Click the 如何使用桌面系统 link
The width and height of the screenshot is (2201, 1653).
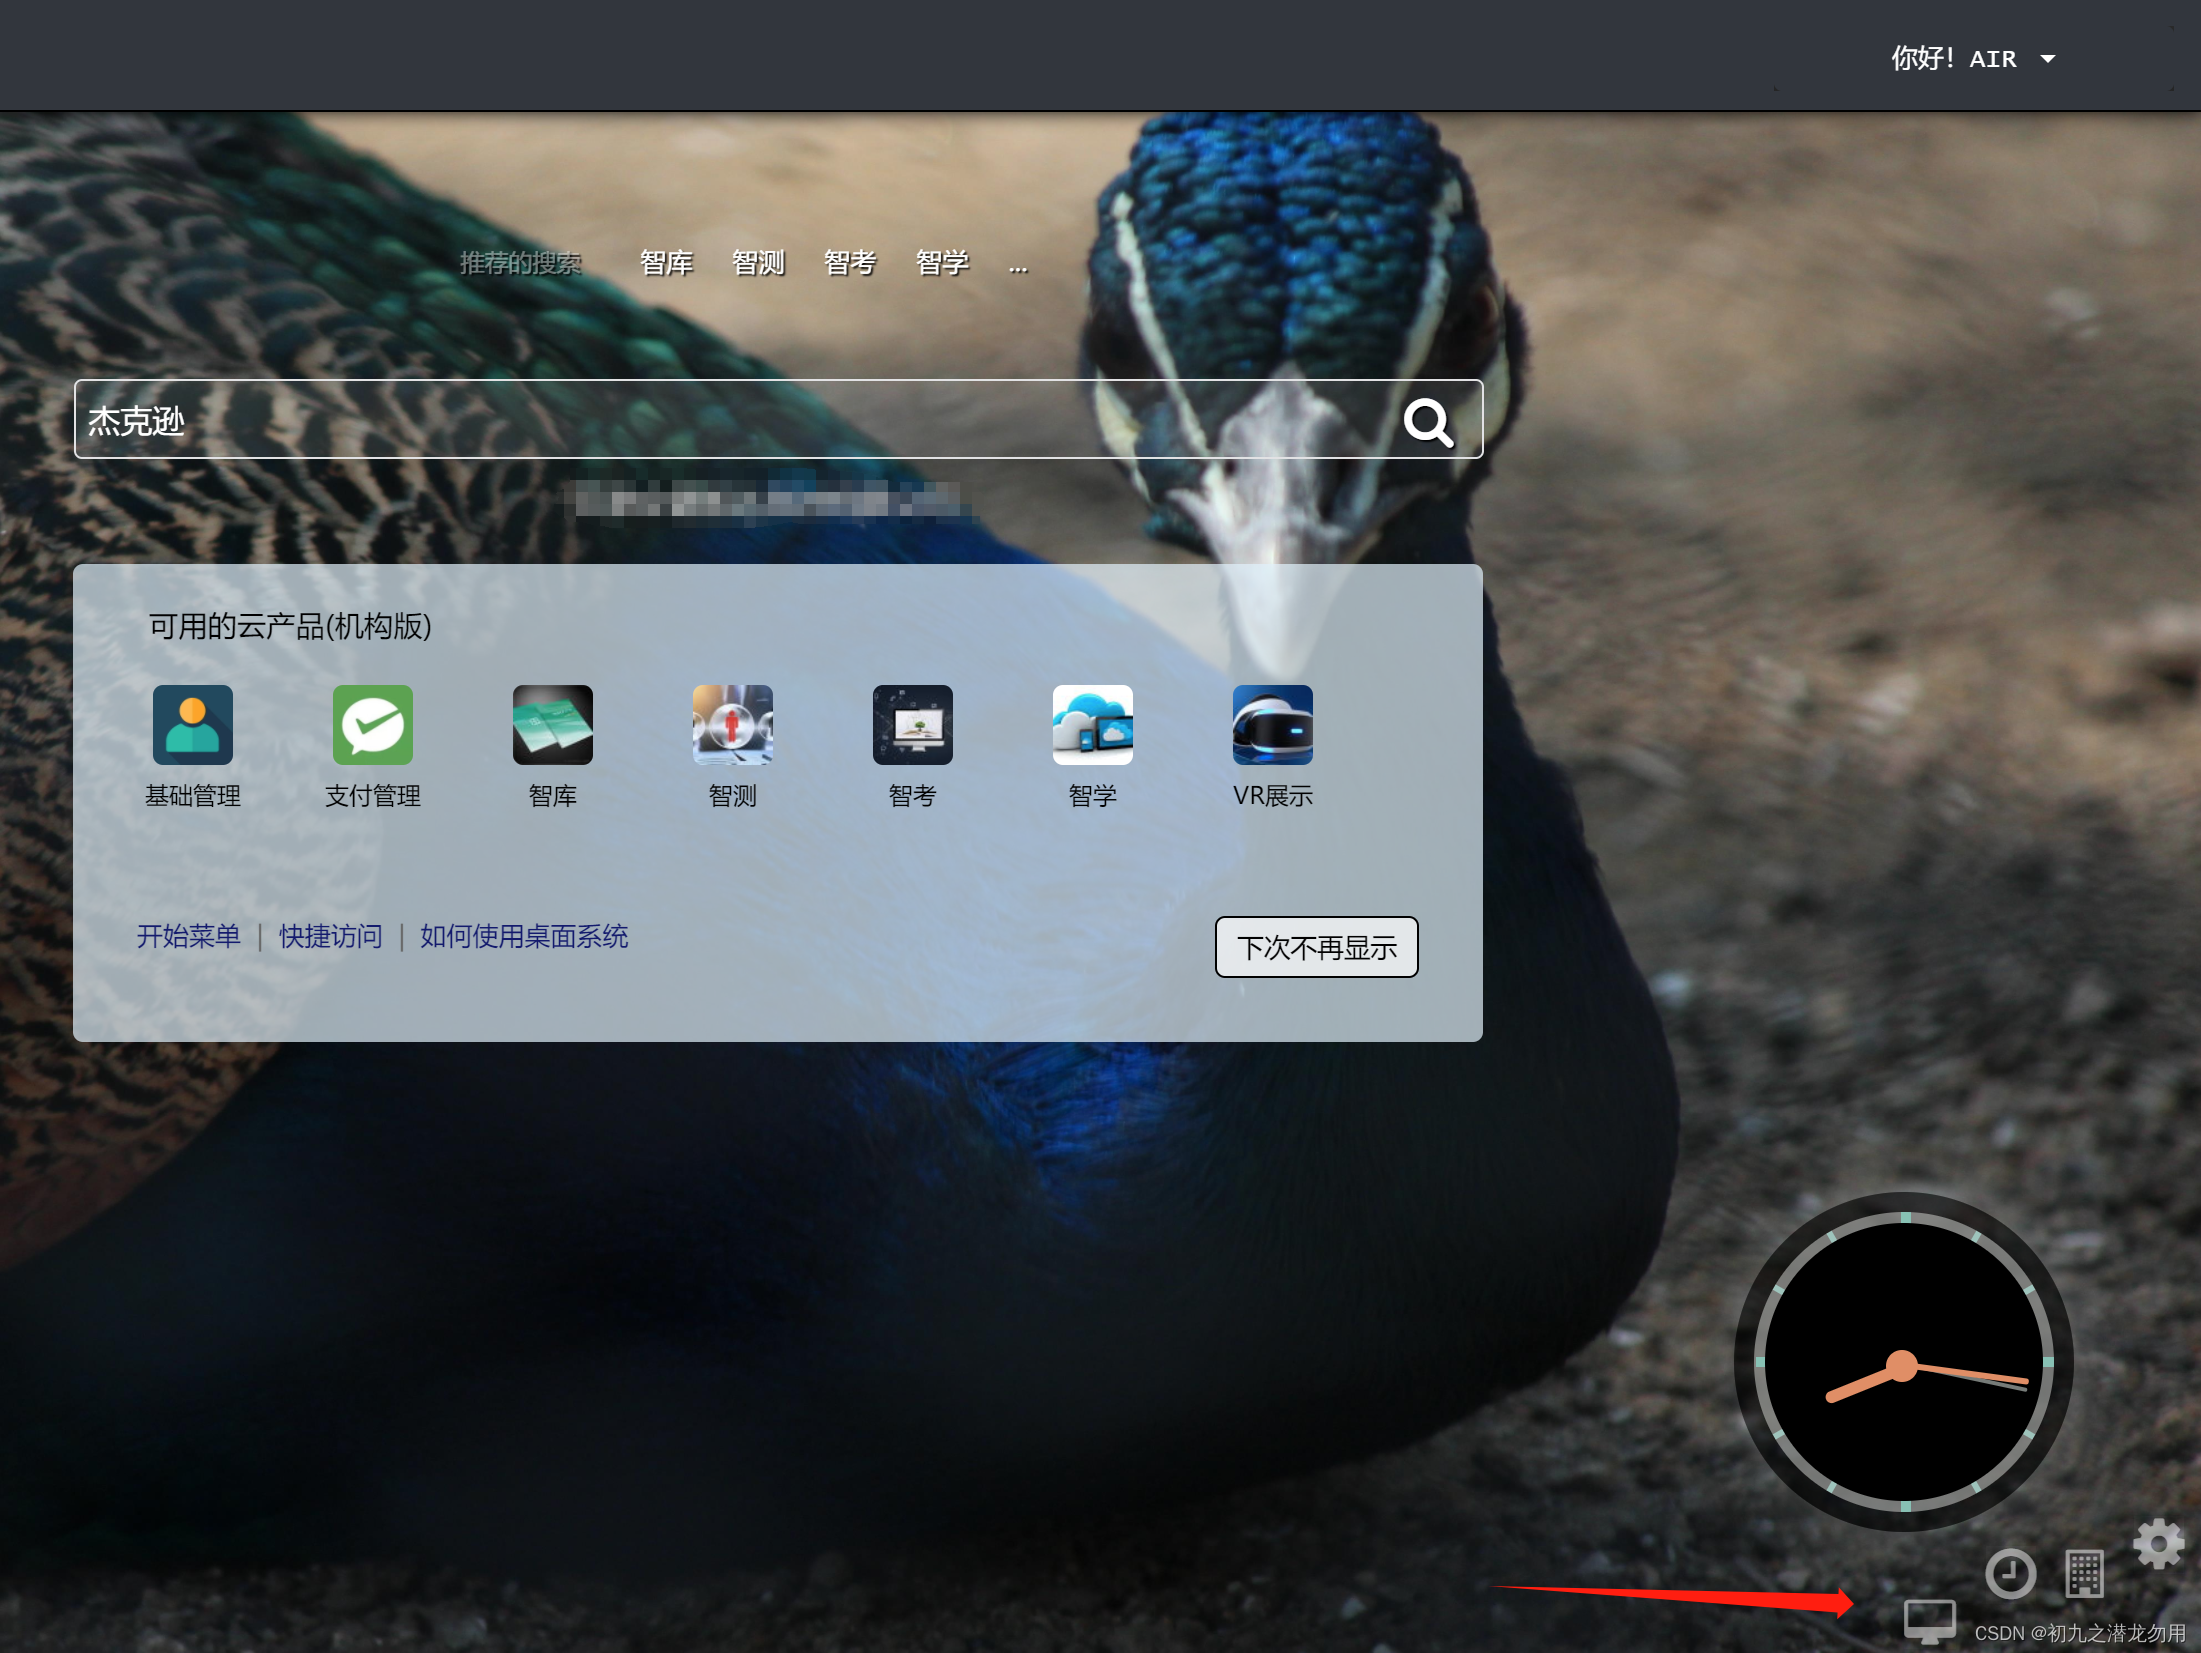(x=526, y=936)
